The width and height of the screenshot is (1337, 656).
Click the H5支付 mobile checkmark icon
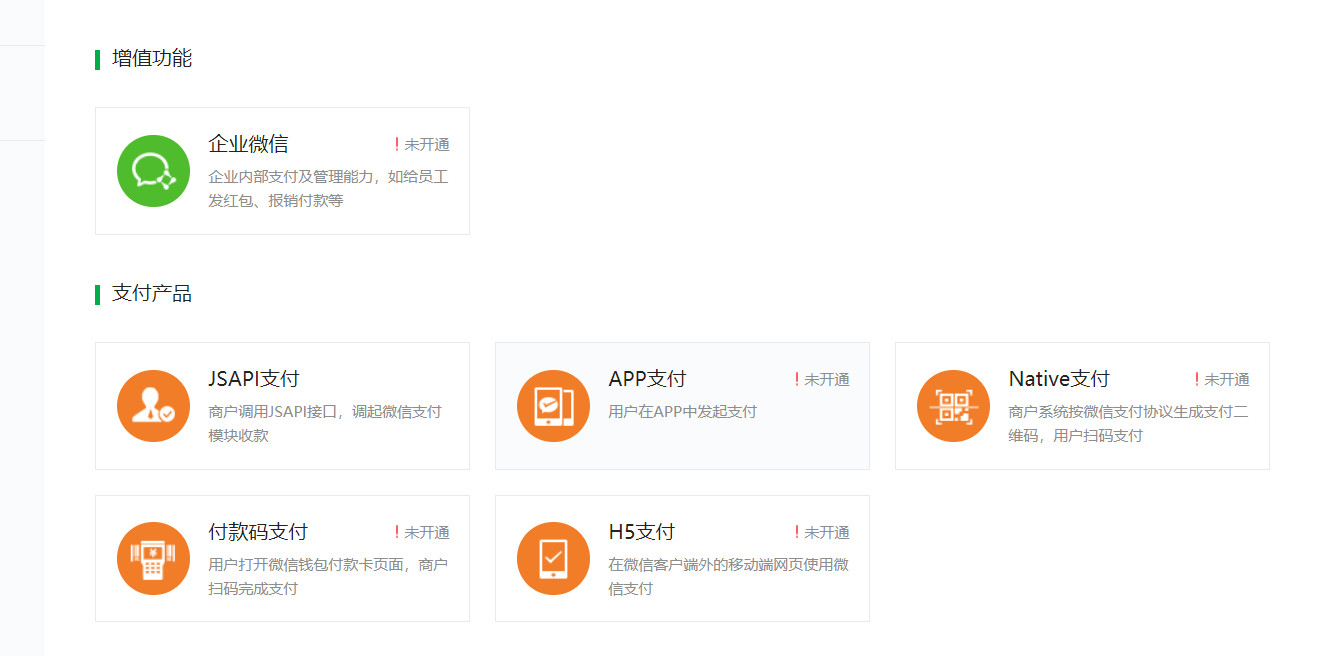(553, 558)
